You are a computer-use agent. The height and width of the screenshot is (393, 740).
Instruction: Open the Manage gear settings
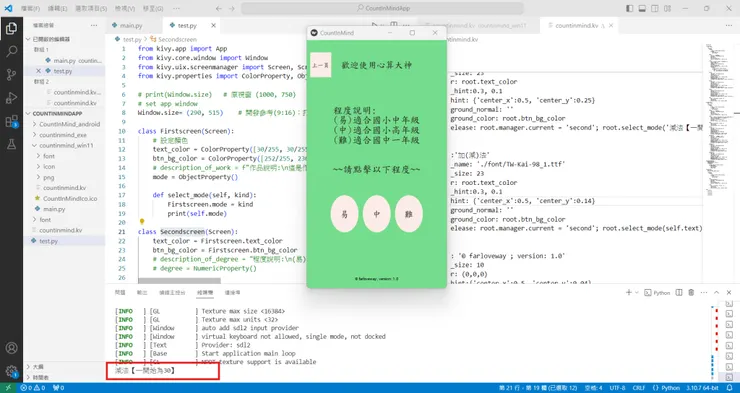[11, 371]
